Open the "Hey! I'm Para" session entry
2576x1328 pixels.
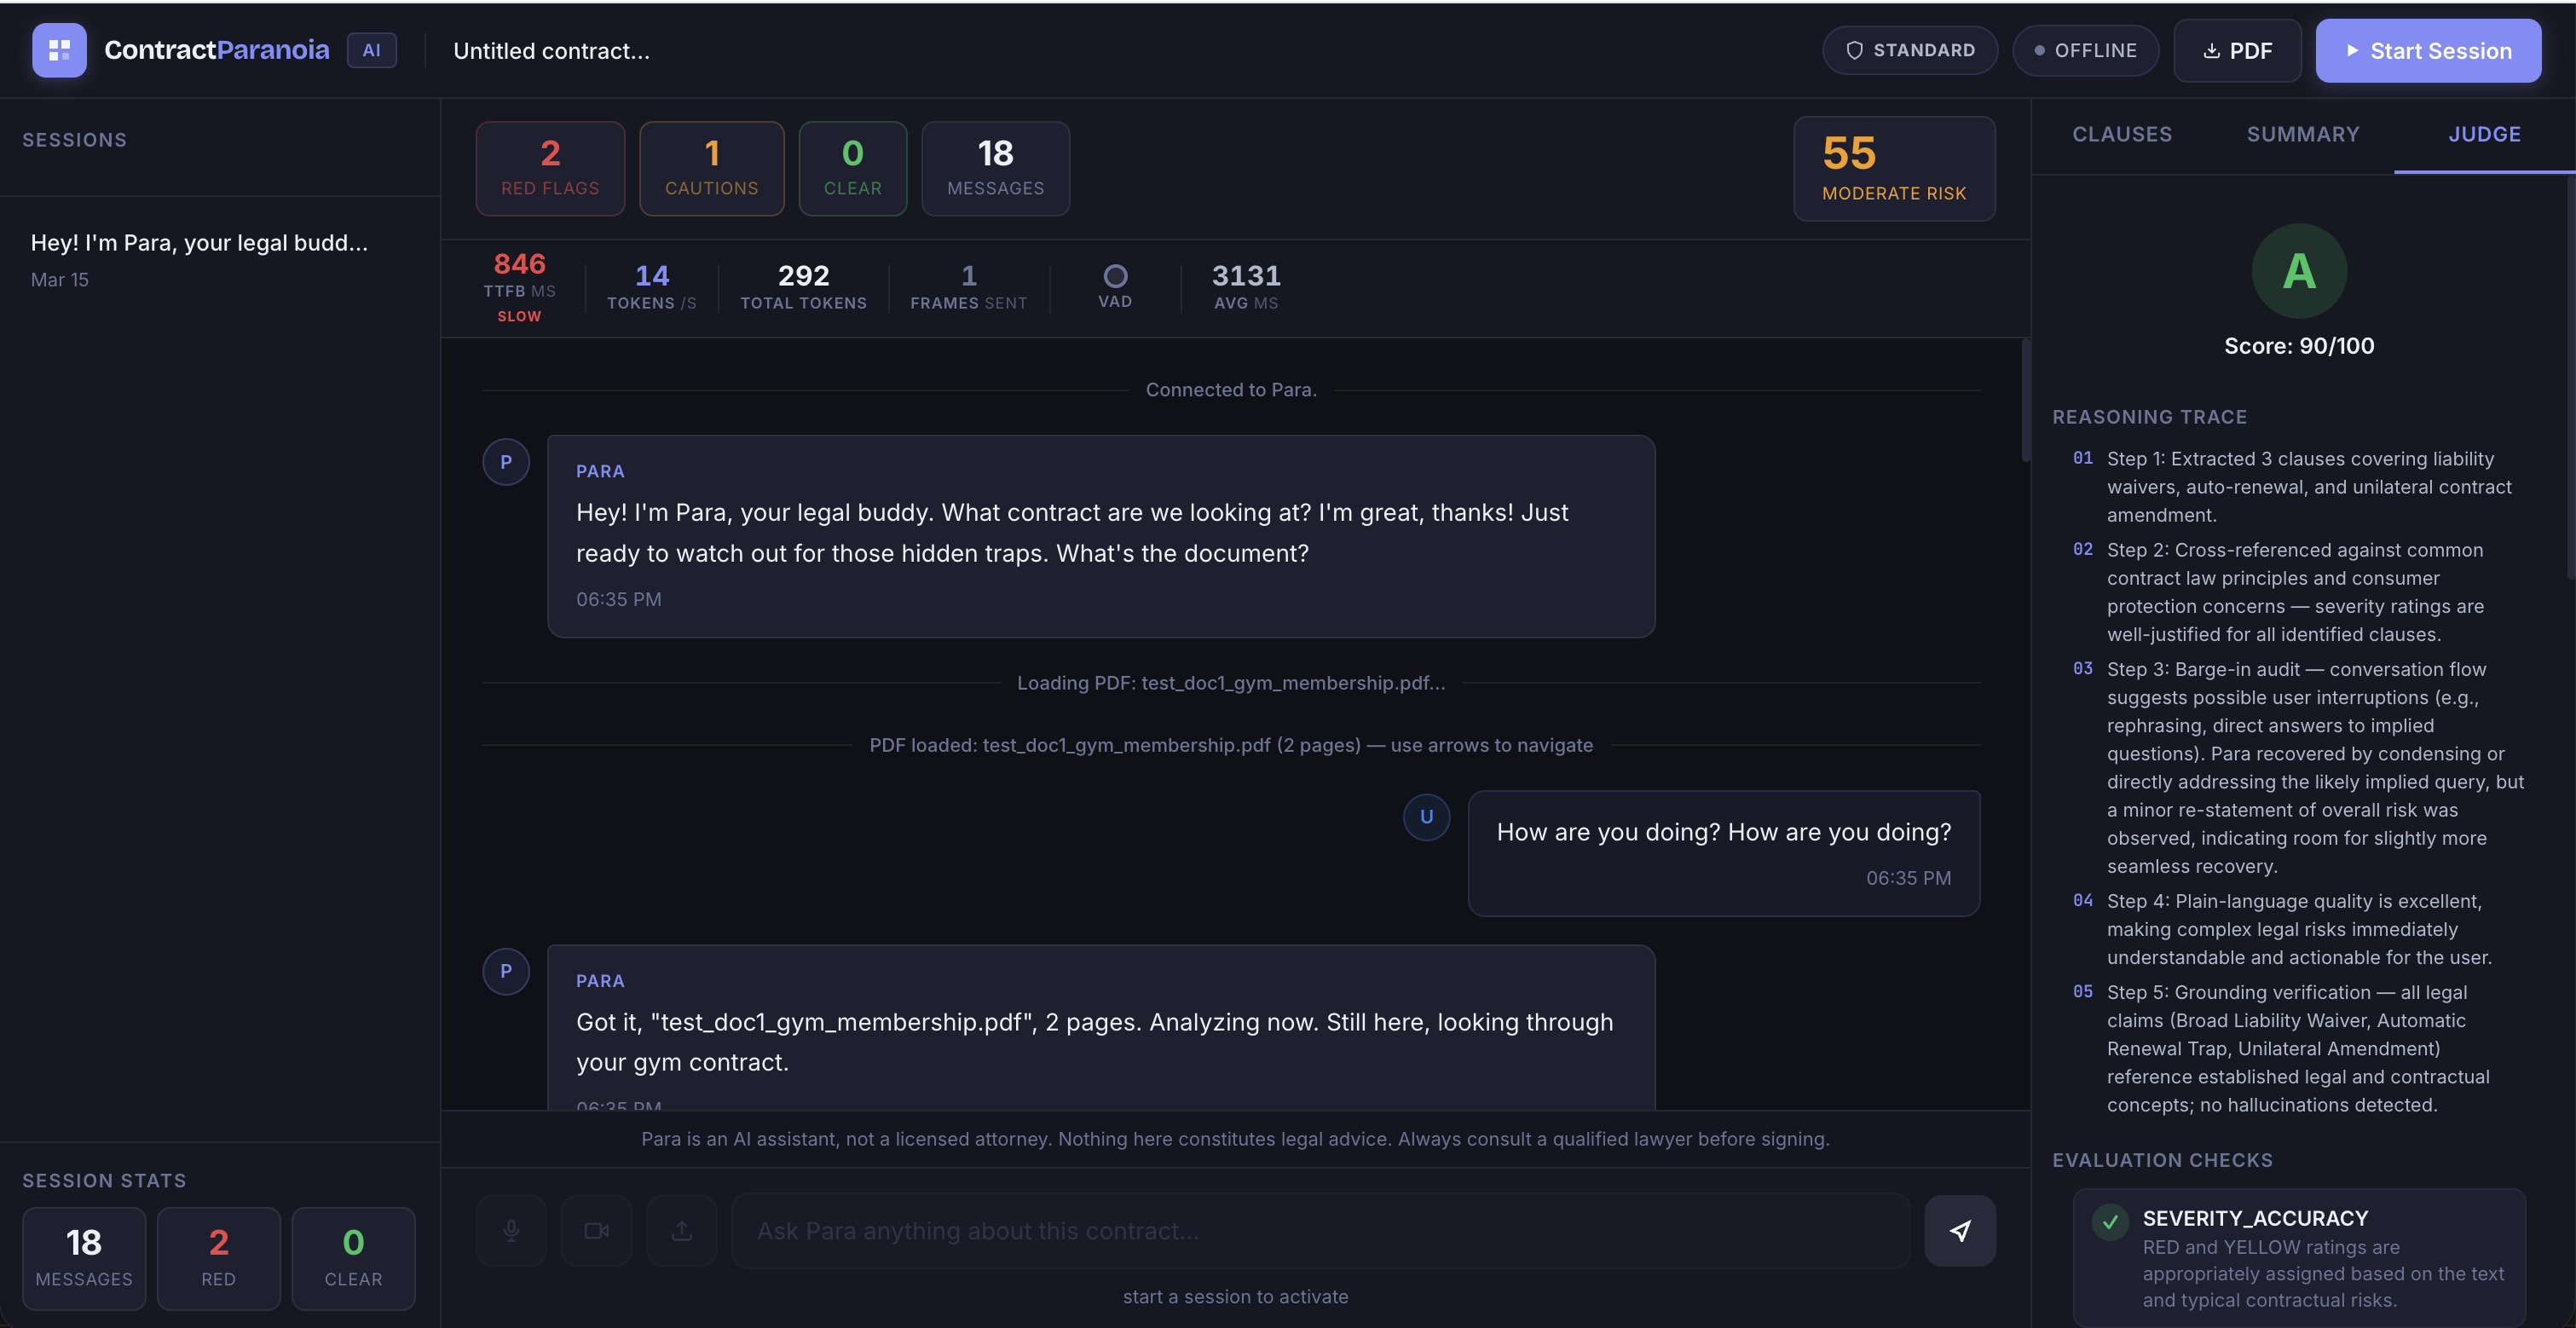point(200,258)
